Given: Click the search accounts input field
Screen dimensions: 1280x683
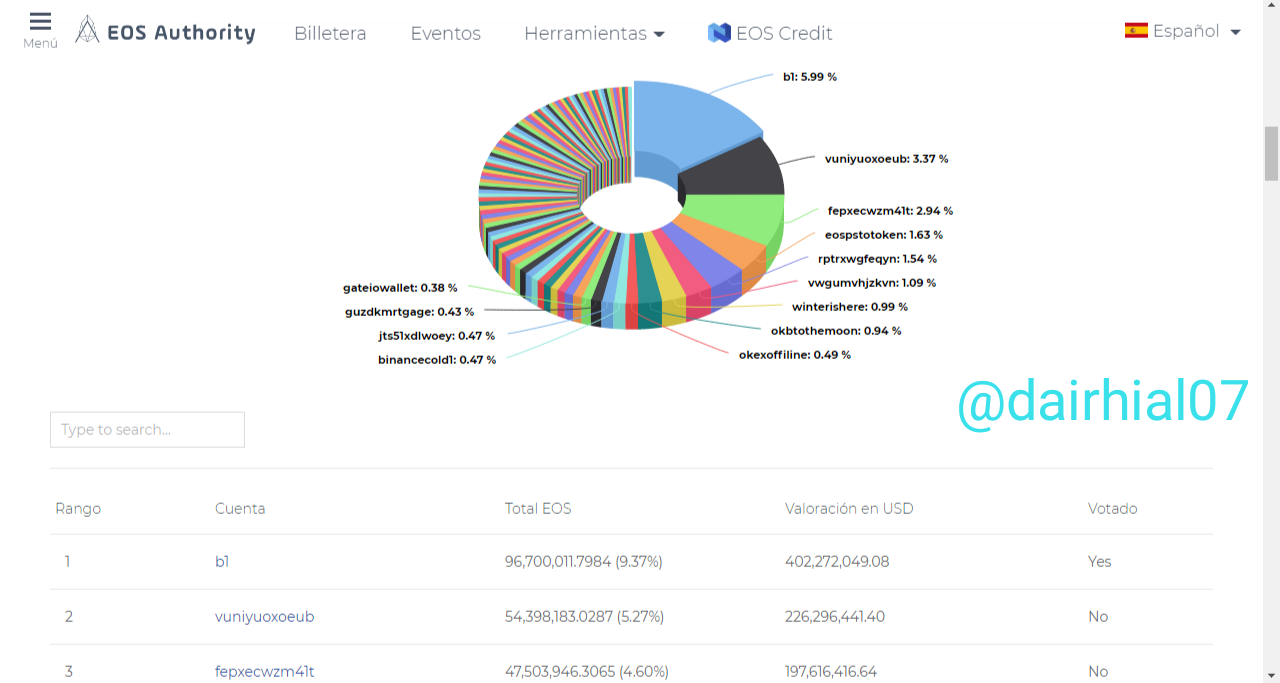Looking at the screenshot, I should click(147, 430).
